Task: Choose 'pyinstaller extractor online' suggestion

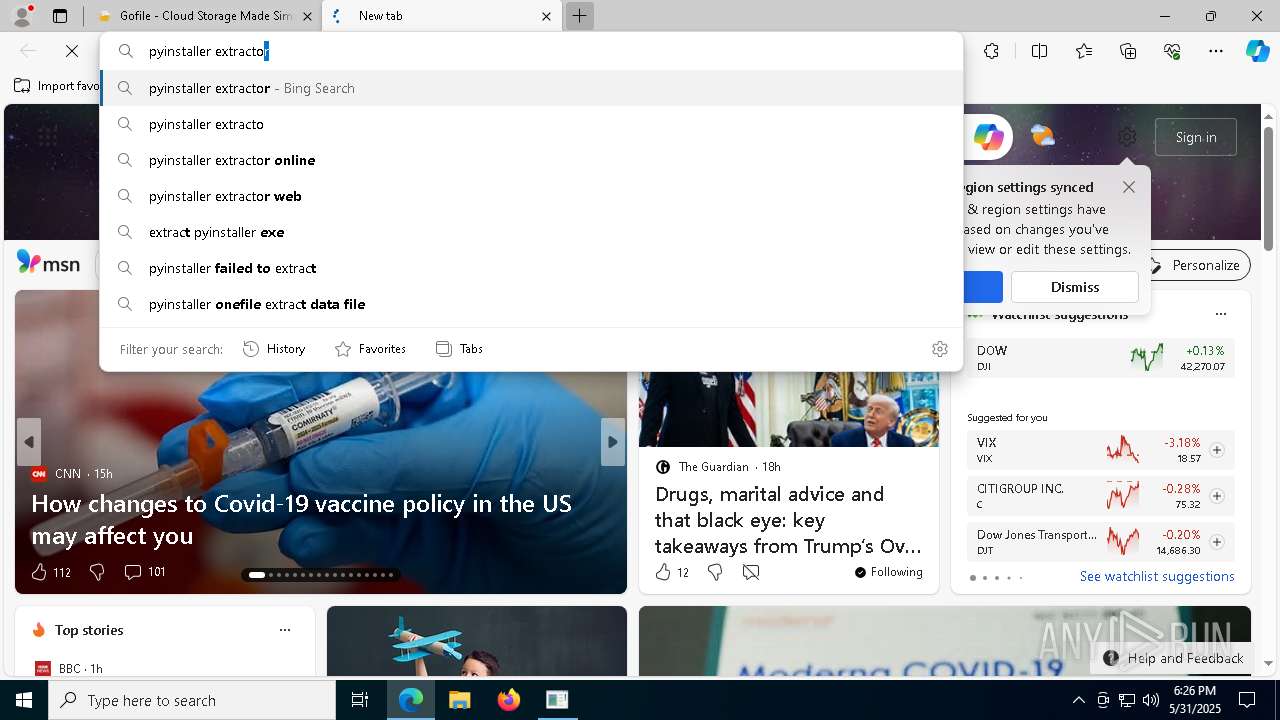Action: coord(531,160)
